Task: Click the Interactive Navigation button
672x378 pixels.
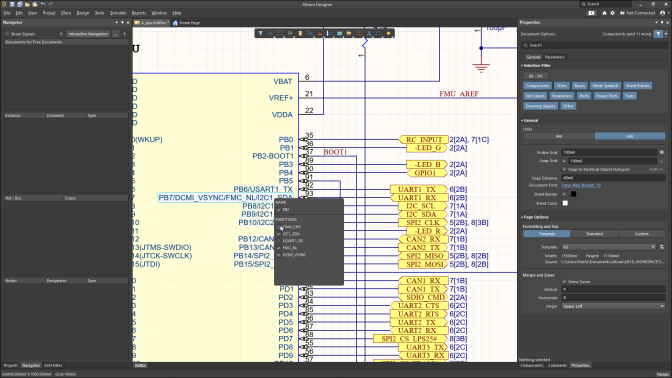Action: pos(88,34)
